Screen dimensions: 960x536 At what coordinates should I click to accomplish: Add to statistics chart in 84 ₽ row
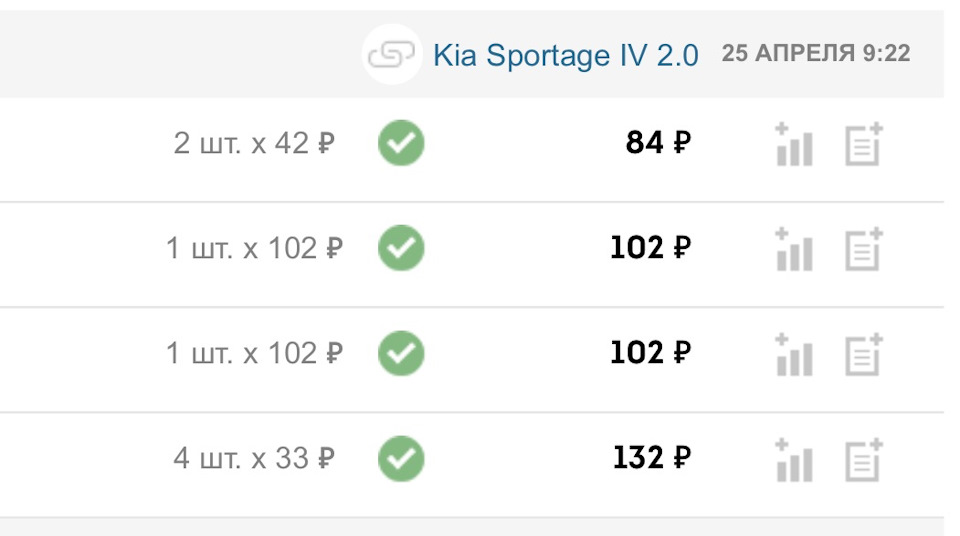tap(794, 144)
